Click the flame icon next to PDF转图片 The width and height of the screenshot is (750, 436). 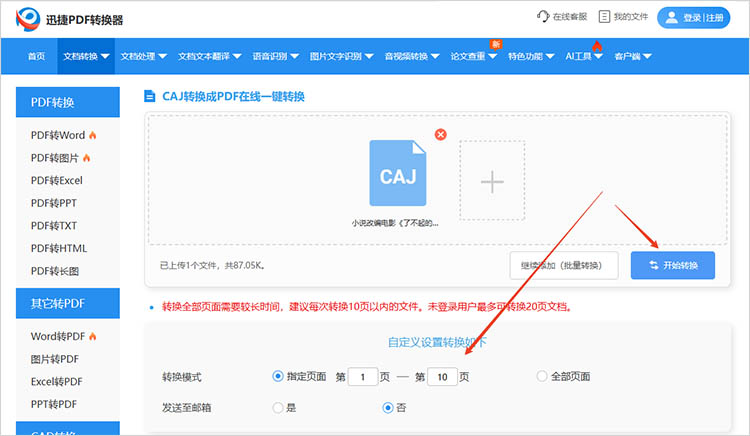coord(87,158)
